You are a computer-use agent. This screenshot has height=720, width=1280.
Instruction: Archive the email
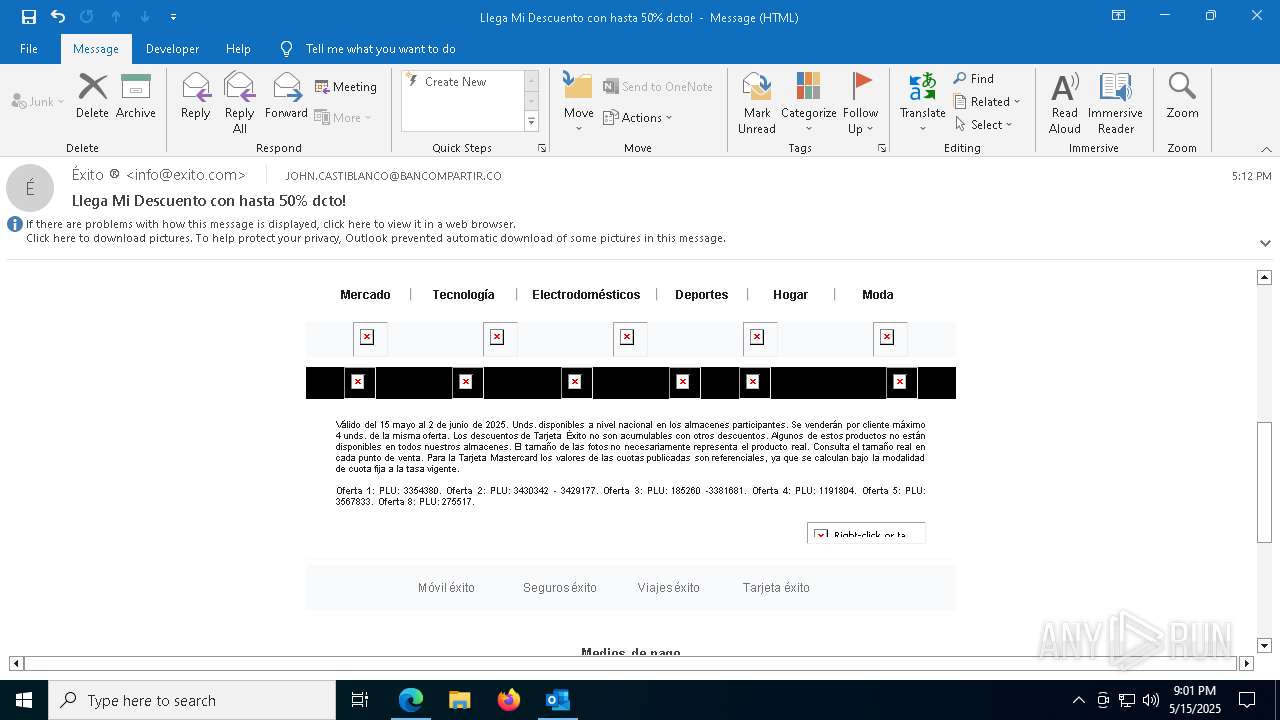pyautogui.click(x=136, y=96)
